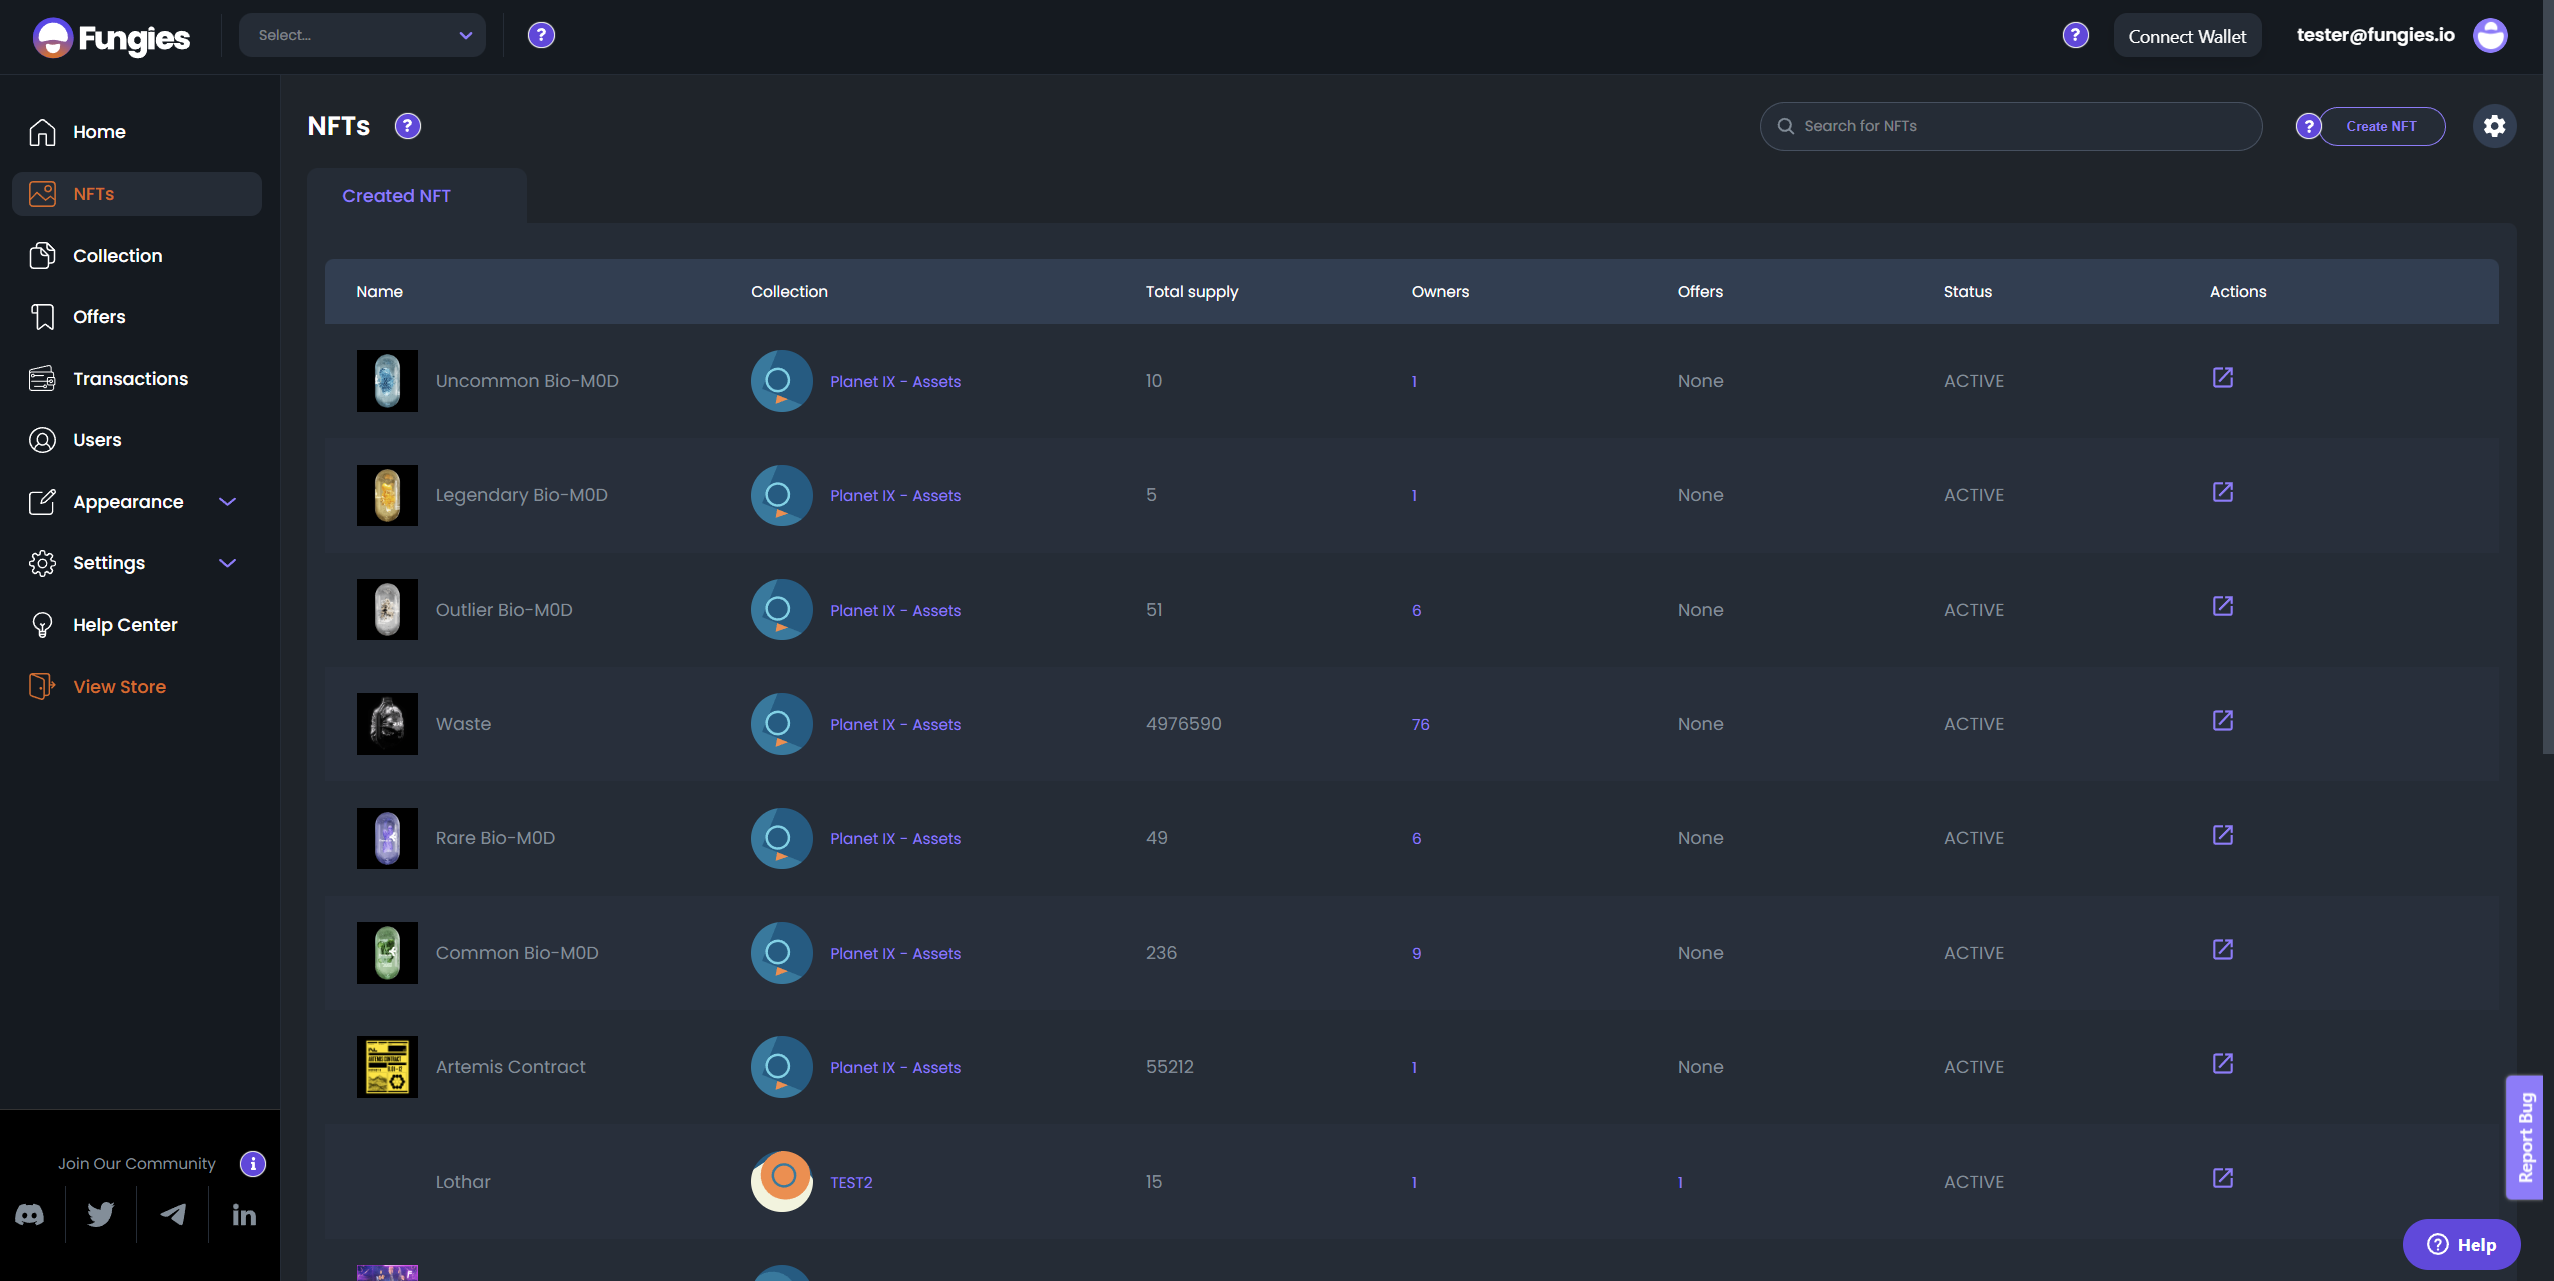Click the settings gear beside Create NFT
This screenshot has height=1281, width=2554.
[2494, 126]
